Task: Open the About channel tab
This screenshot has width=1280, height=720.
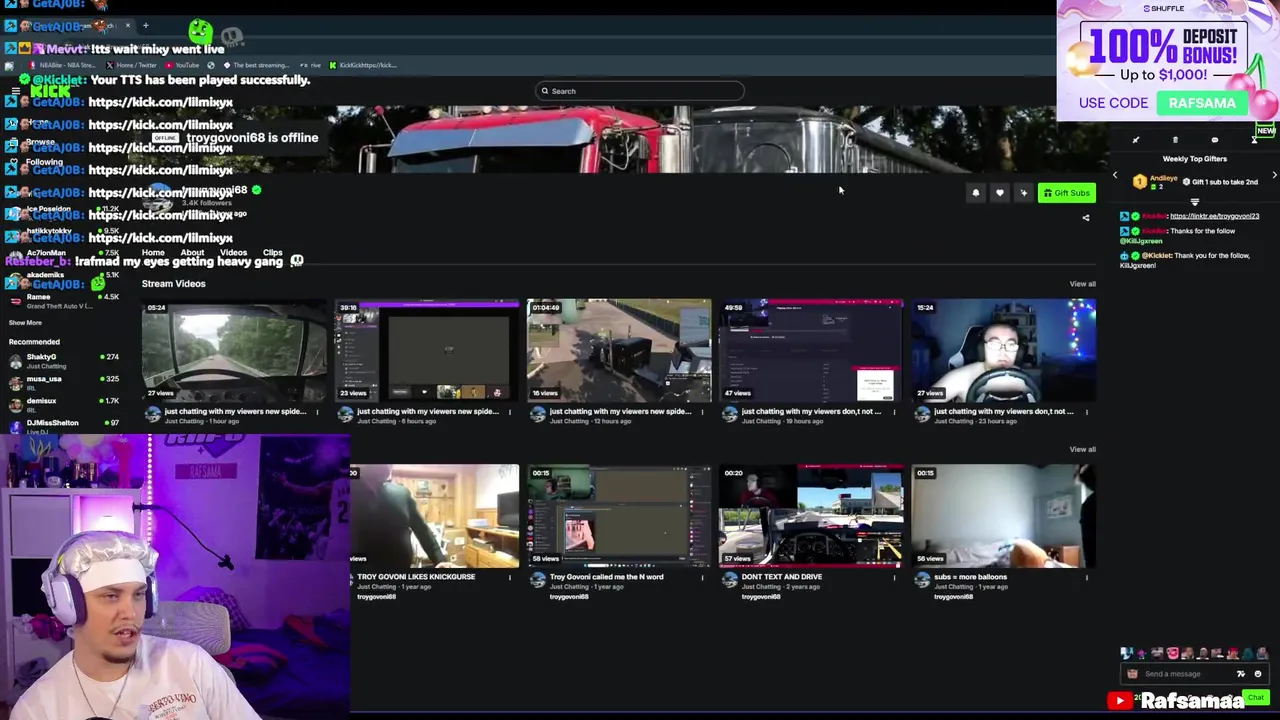Action: 192,253
